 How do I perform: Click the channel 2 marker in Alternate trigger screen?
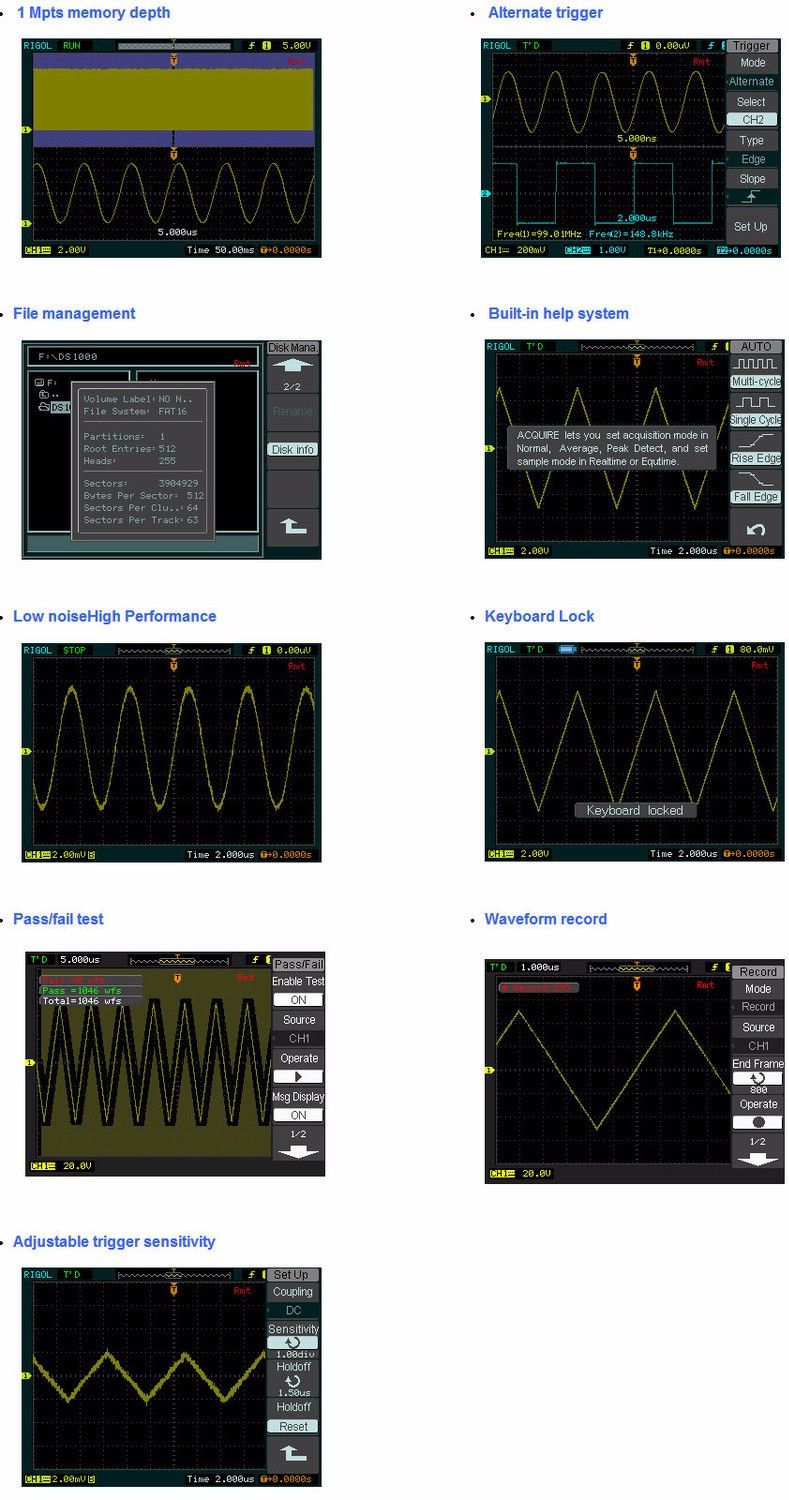[x=486, y=193]
